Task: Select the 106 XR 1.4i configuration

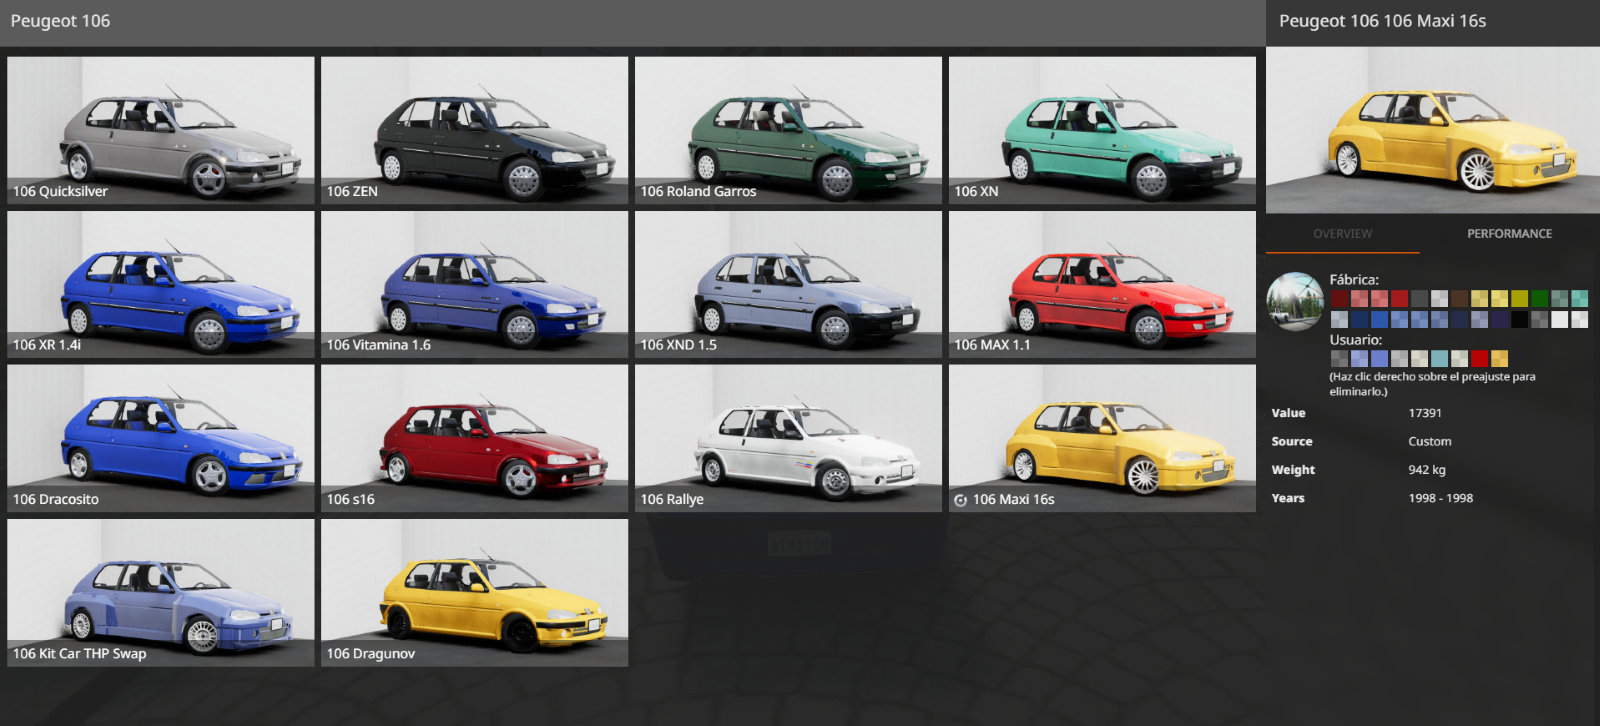Action: [x=160, y=284]
